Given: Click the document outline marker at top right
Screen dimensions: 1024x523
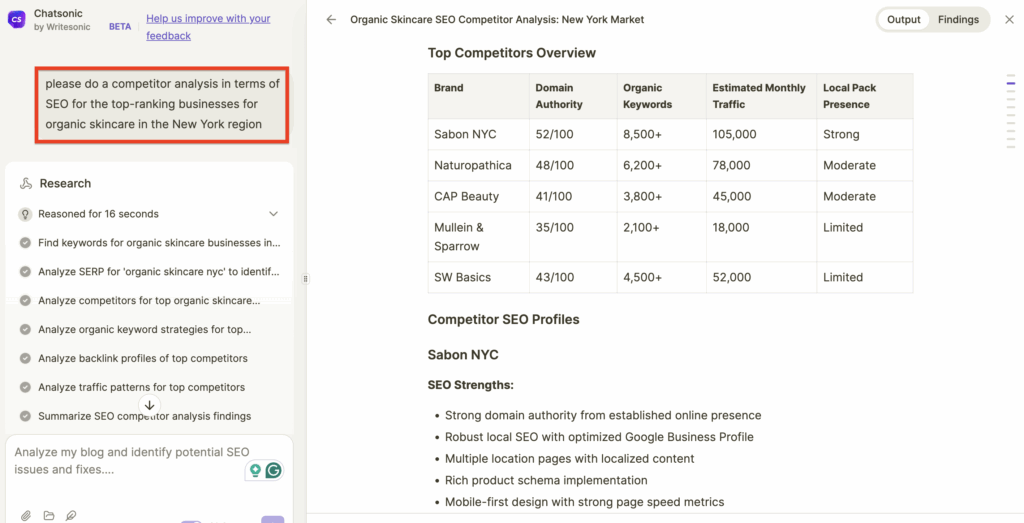Looking at the screenshot, I should pos(1011,84).
